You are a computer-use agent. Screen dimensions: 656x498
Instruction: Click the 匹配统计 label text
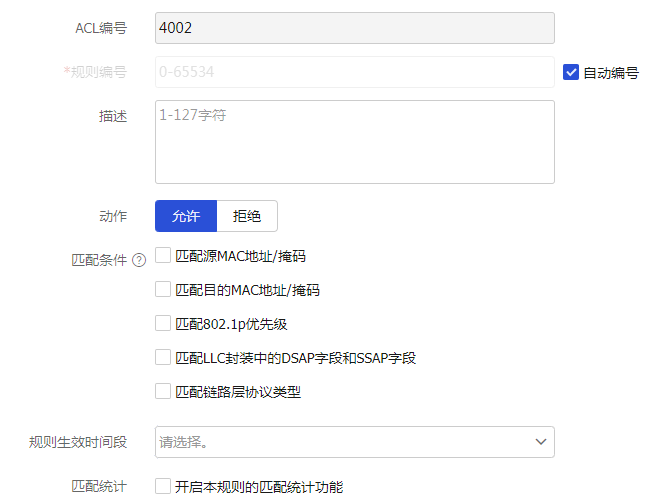99,486
